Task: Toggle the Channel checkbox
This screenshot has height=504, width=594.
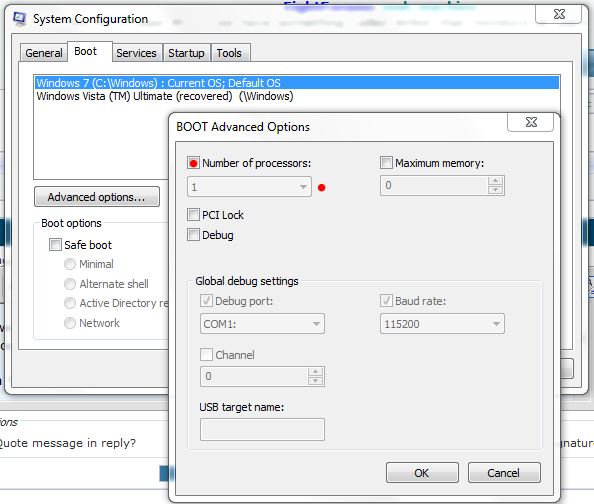Action: click(x=206, y=355)
